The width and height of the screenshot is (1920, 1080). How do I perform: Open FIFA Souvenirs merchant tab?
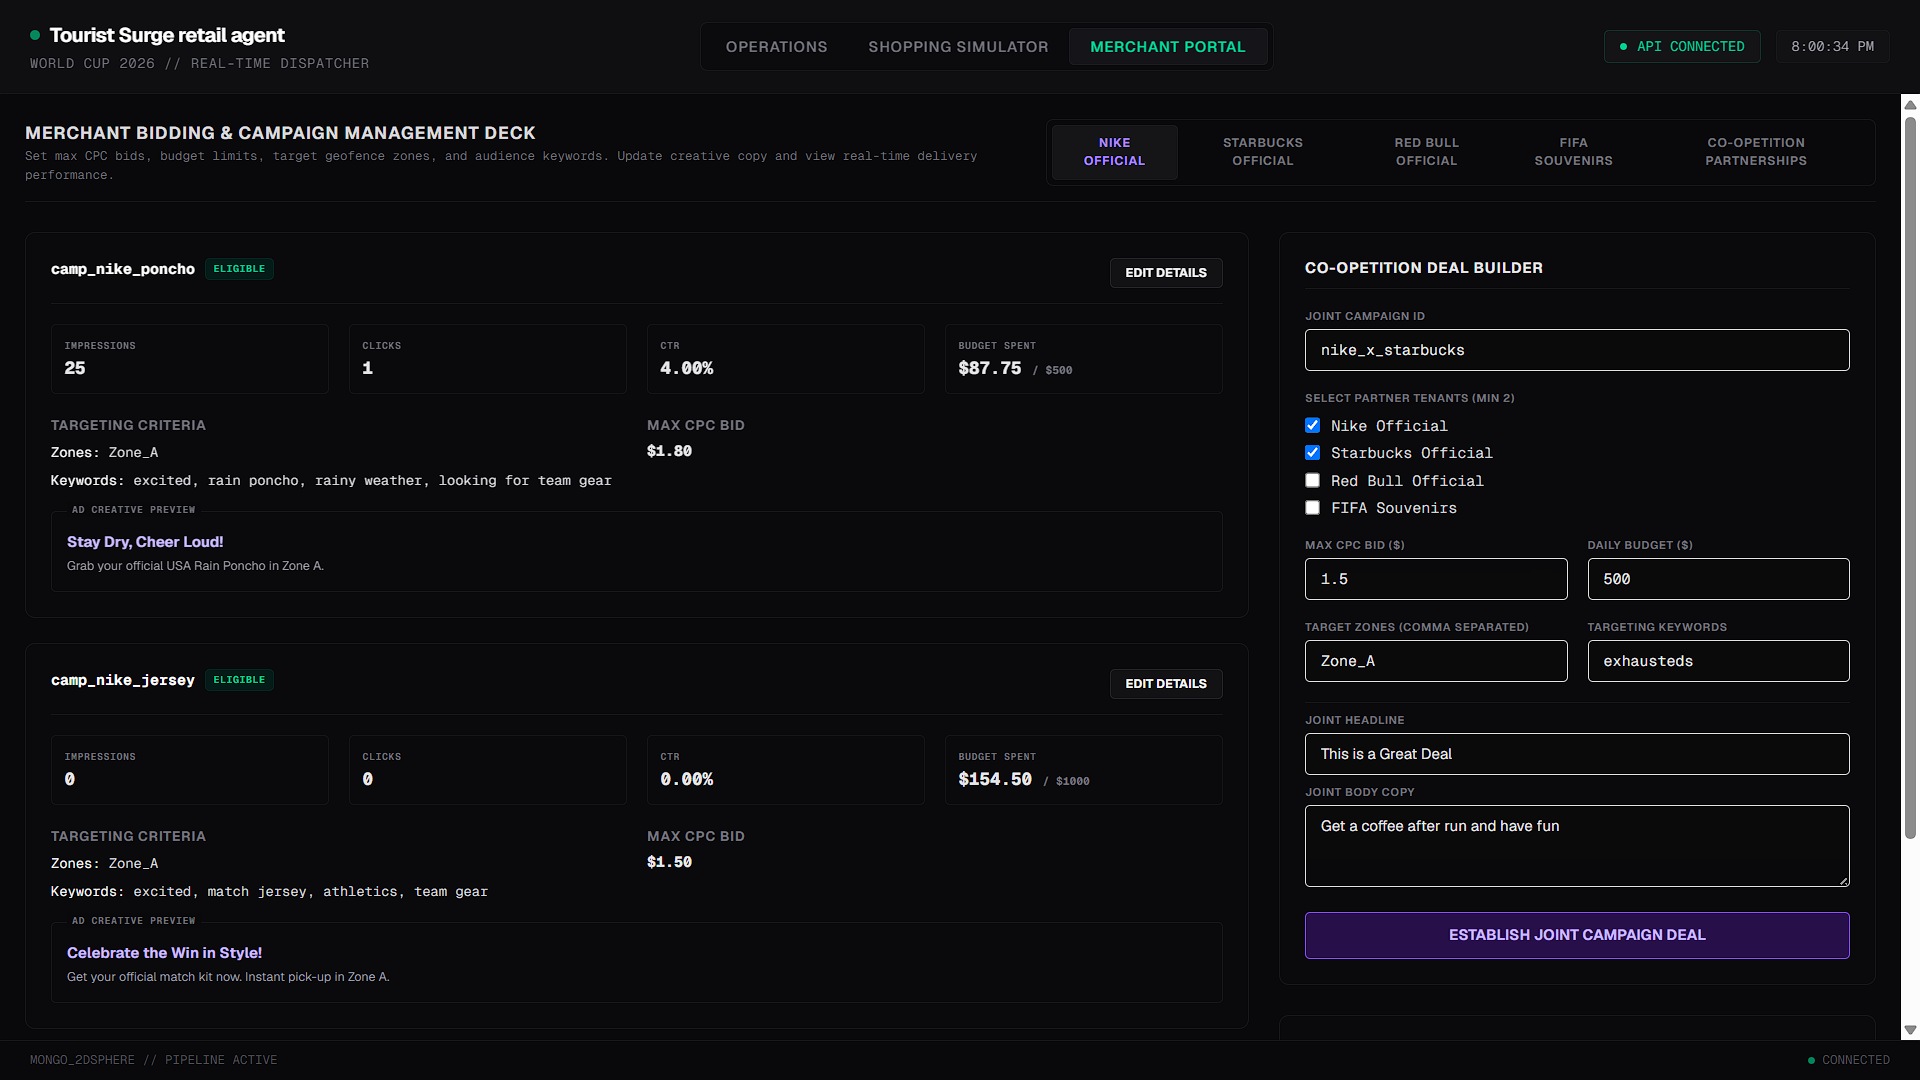click(x=1574, y=152)
